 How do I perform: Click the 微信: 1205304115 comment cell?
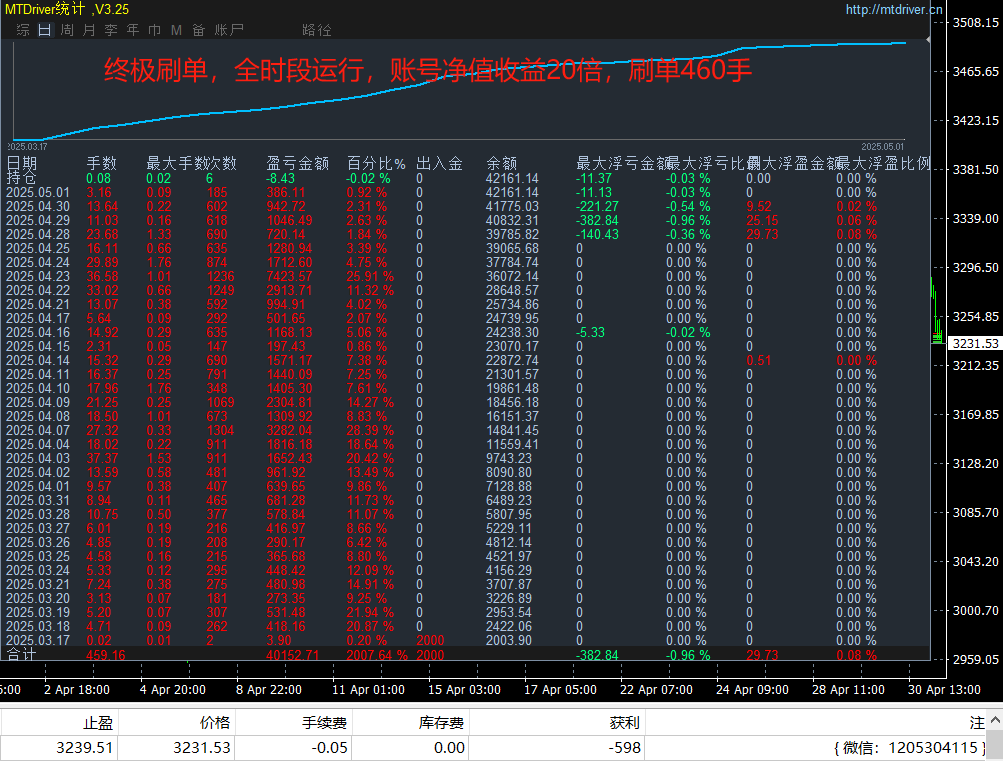pyautogui.click(x=910, y=748)
